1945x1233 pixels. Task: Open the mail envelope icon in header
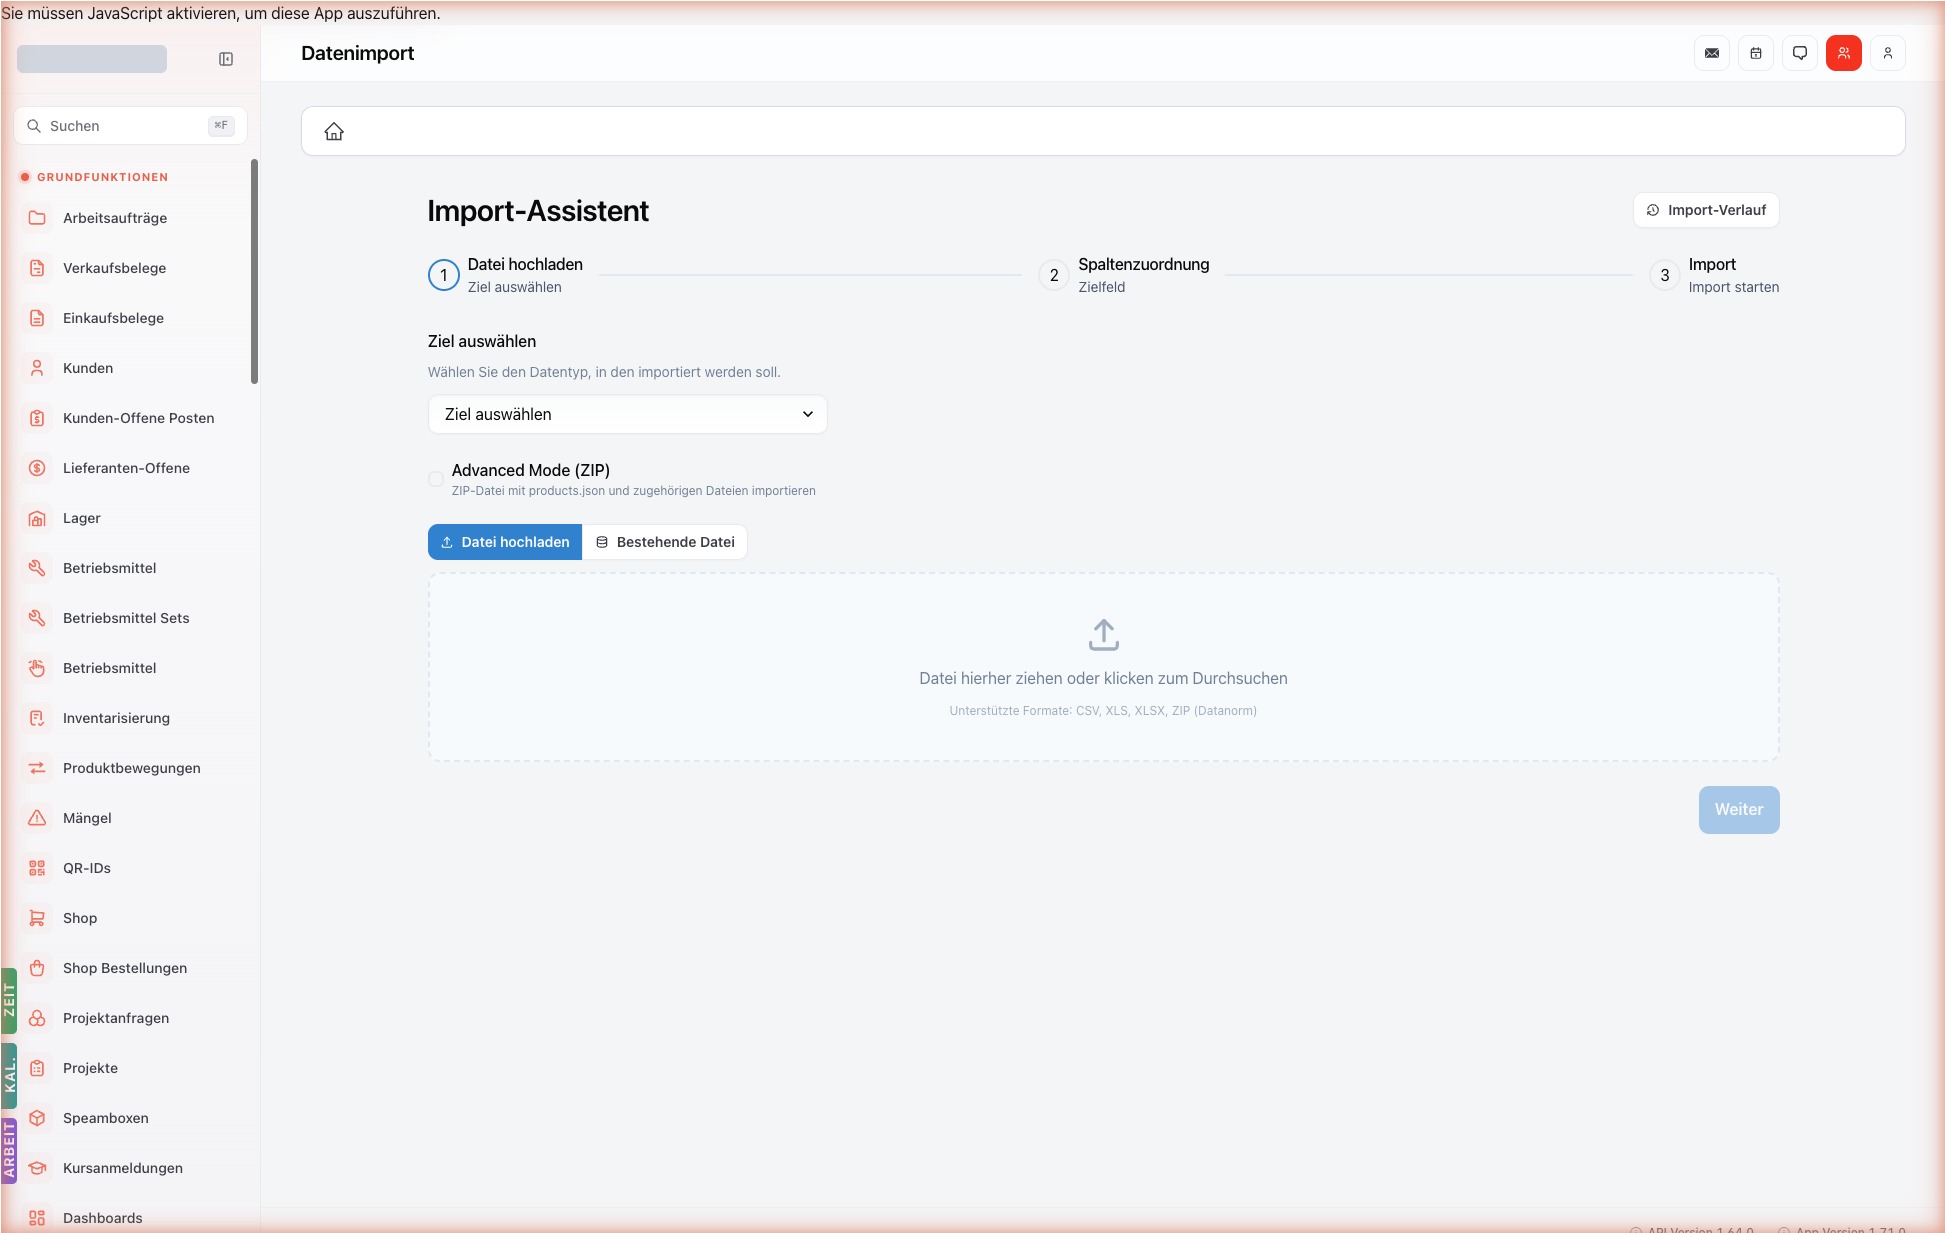[1712, 53]
